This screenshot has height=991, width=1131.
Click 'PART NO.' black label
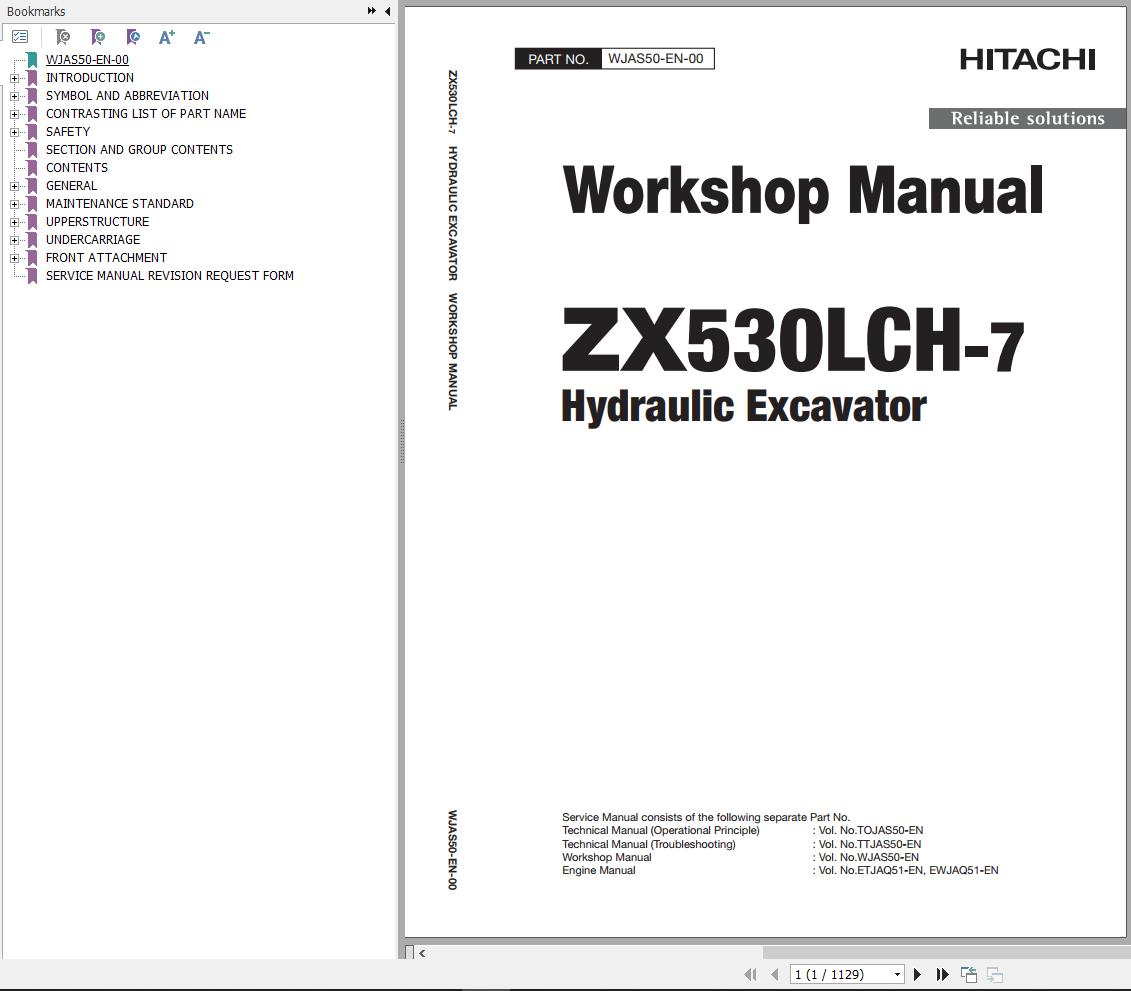click(558, 59)
